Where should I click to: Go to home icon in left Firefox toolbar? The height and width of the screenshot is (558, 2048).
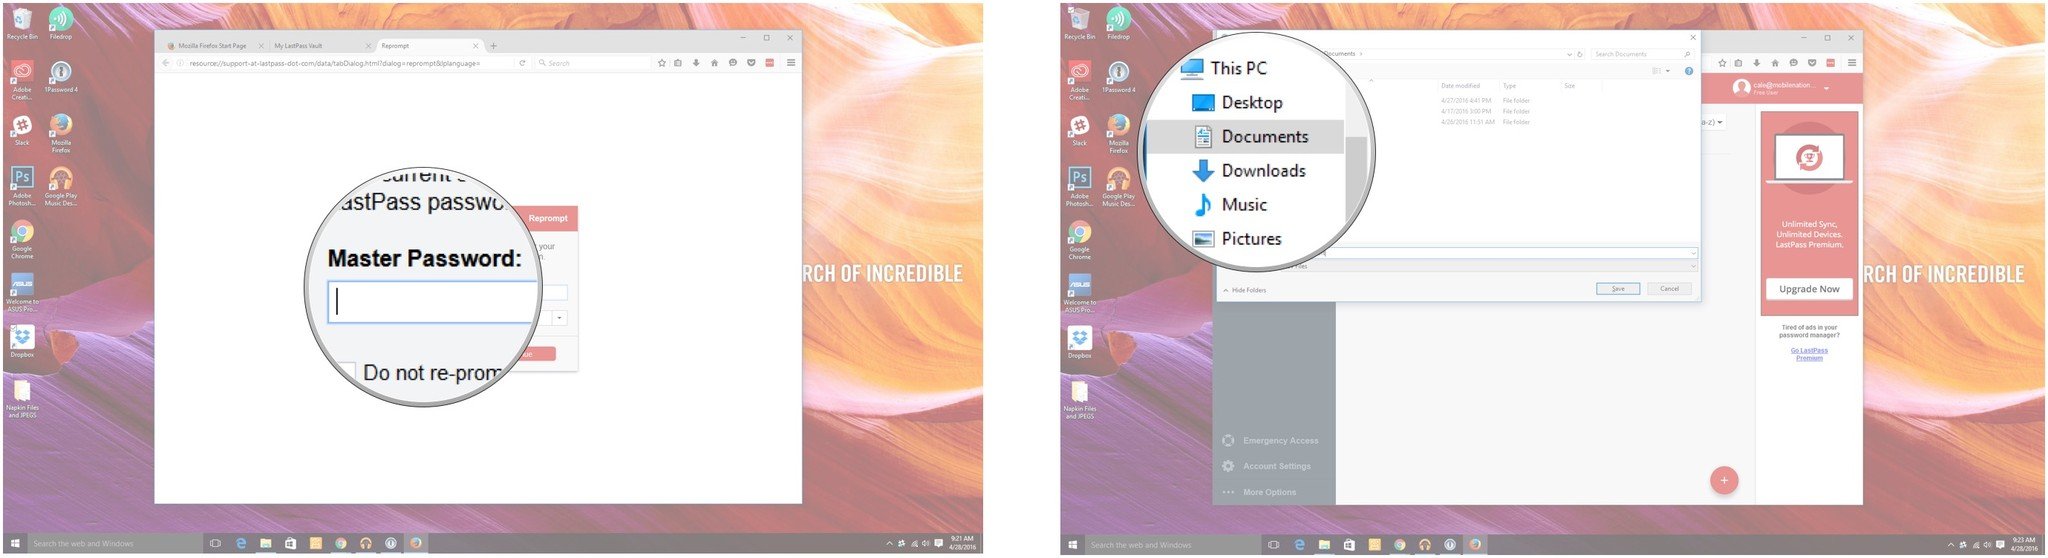[x=714, y=63]
